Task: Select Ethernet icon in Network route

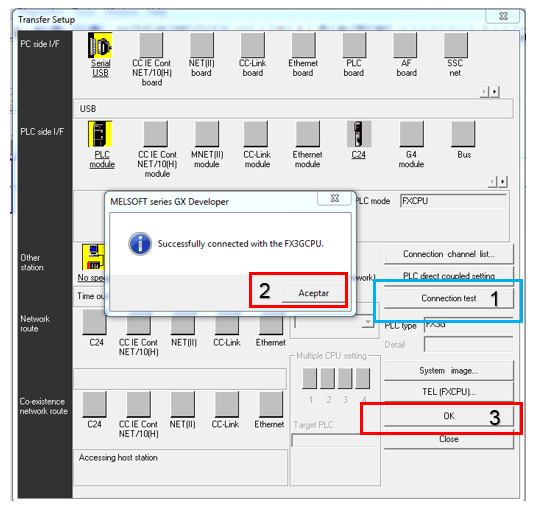Action: pos(271,324)
